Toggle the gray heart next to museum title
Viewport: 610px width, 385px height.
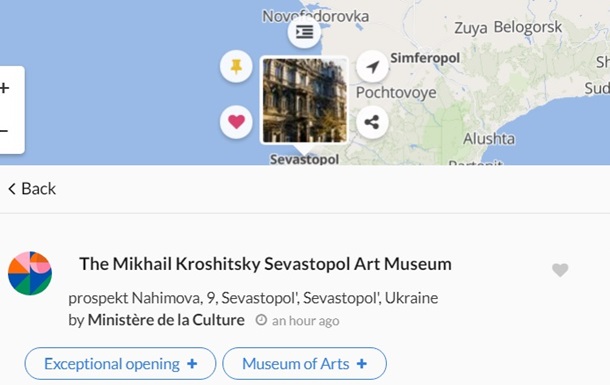(x=560, y=270)
